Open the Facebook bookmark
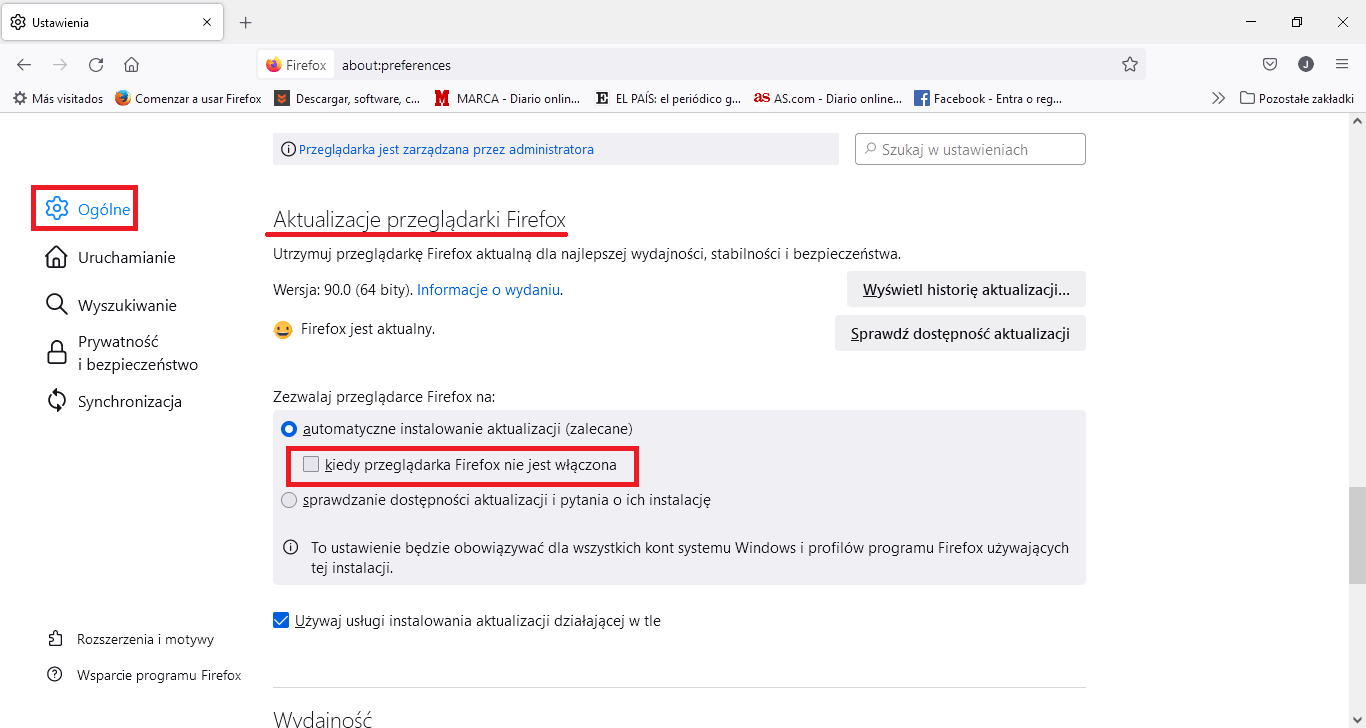This screenshot has height=728, width=1366. click(988, 98)
